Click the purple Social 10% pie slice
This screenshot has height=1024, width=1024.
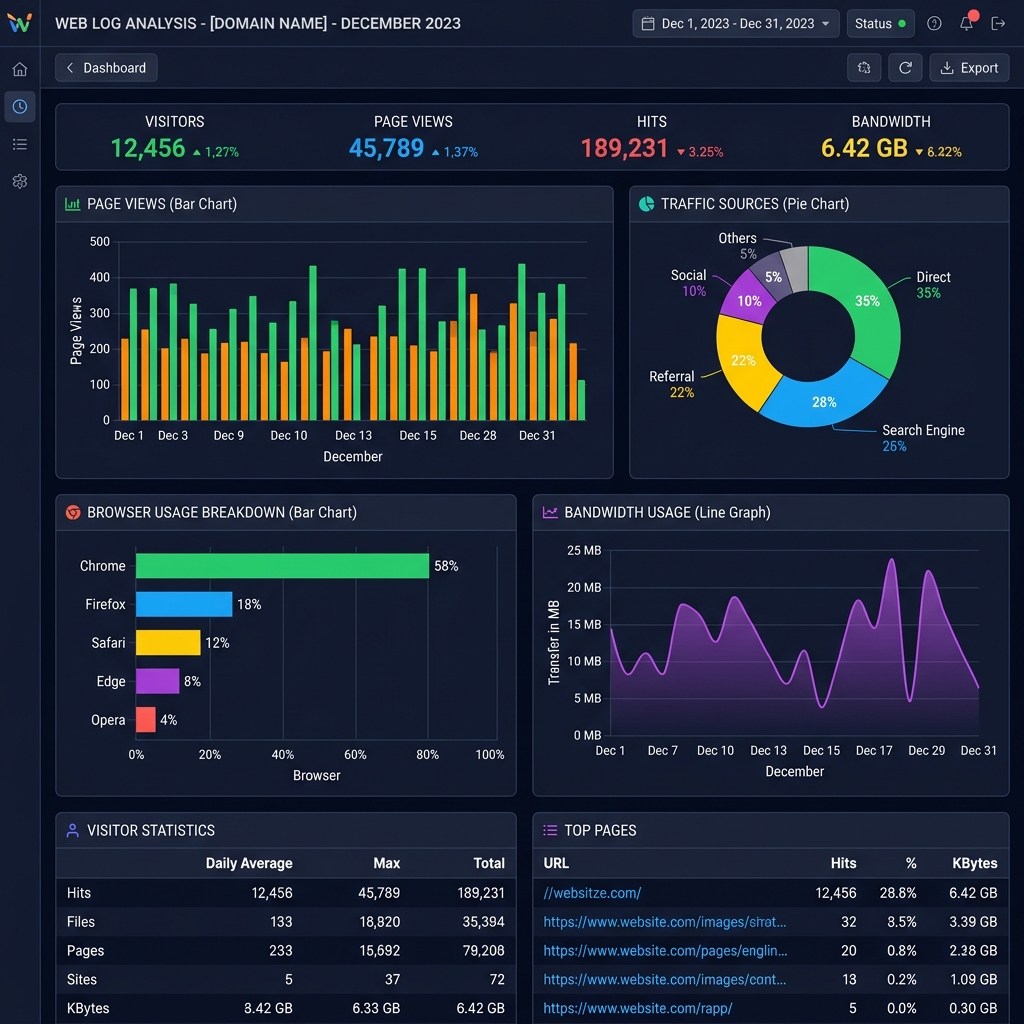tap(748, 299)
